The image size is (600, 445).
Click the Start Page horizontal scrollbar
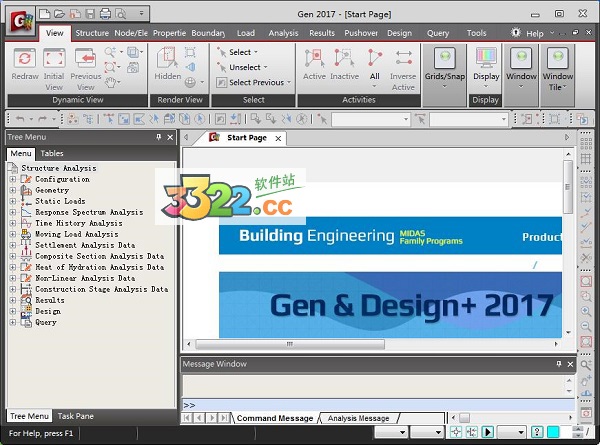pyautogui.click(x=290, y=344)
